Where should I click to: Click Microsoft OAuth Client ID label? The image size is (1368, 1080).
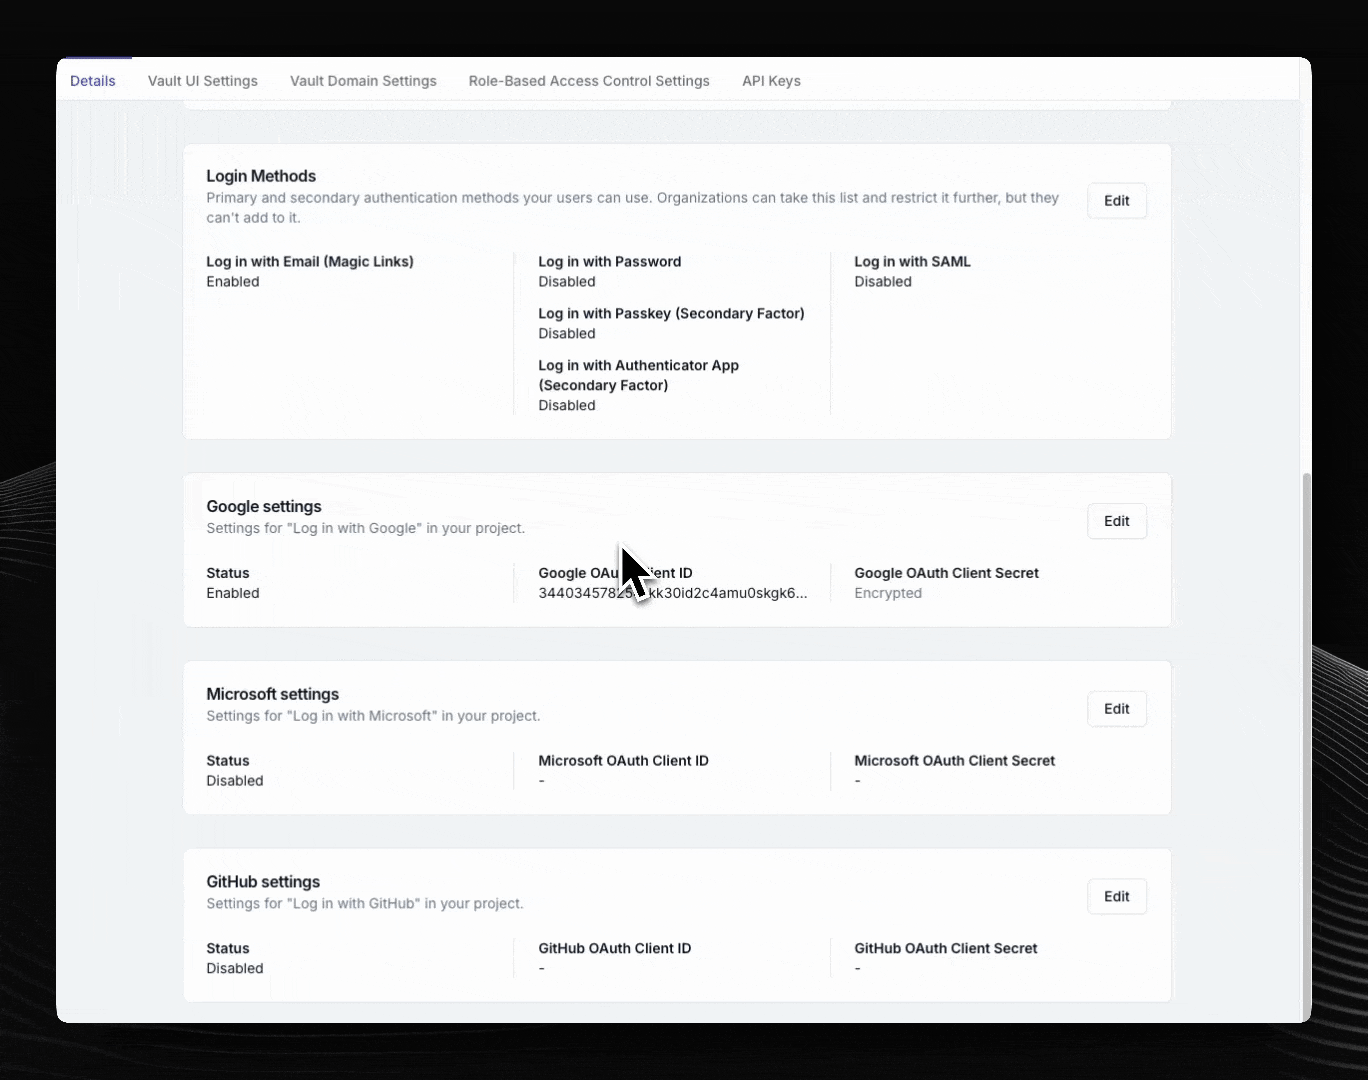pos(623,761)
